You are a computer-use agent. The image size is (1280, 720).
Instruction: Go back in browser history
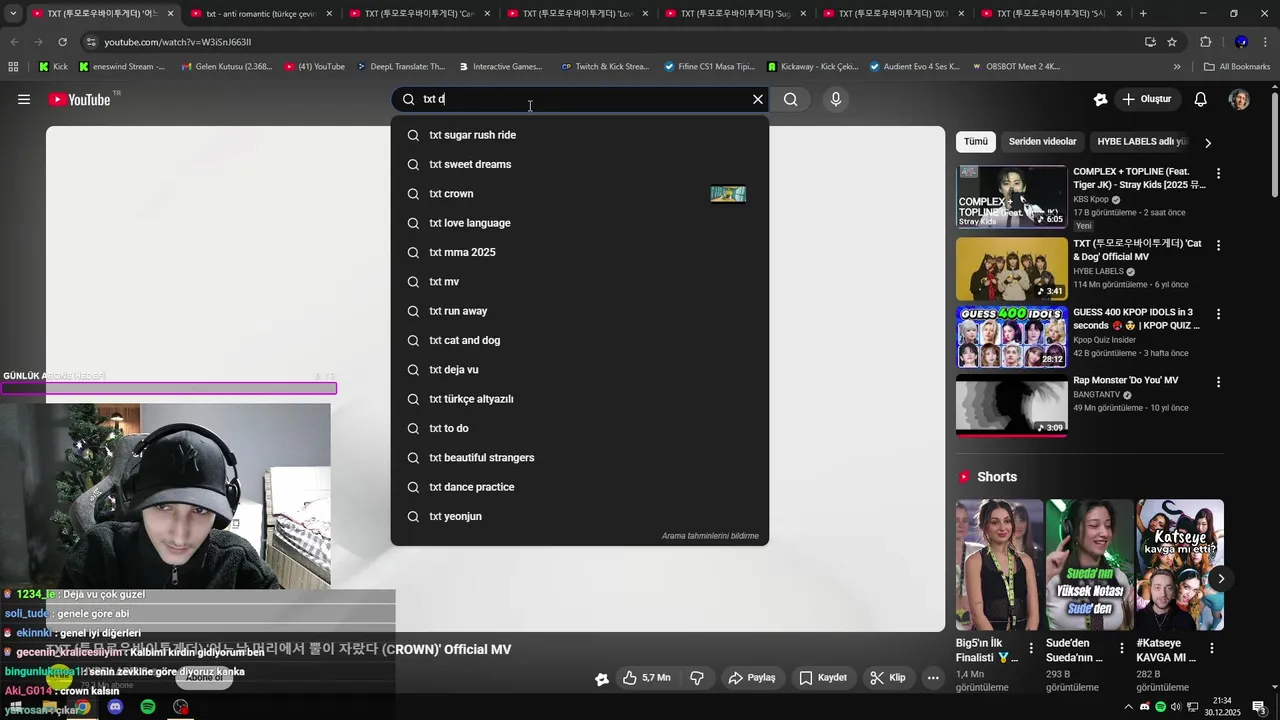point(14,42)
